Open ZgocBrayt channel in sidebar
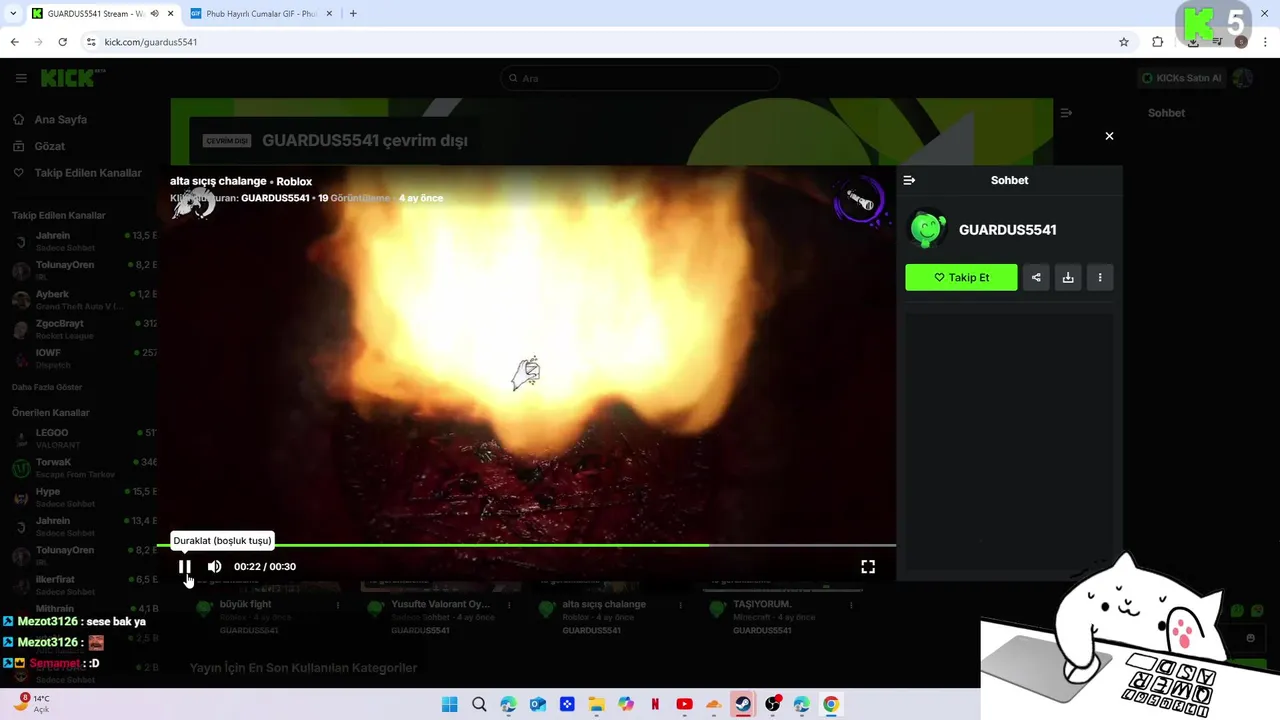The width and height of the screenshot is (1280, 720). click(82, 329)
